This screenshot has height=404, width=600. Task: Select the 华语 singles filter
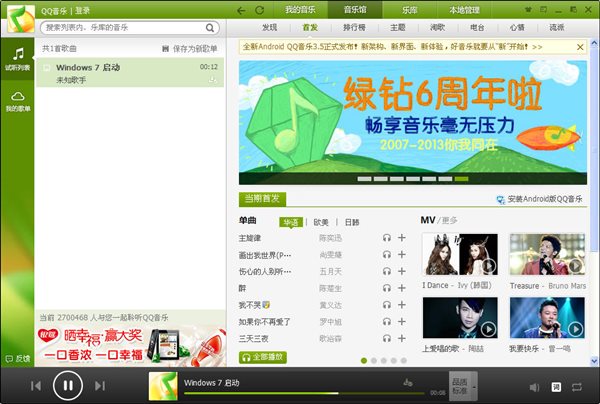coord(291,222)
